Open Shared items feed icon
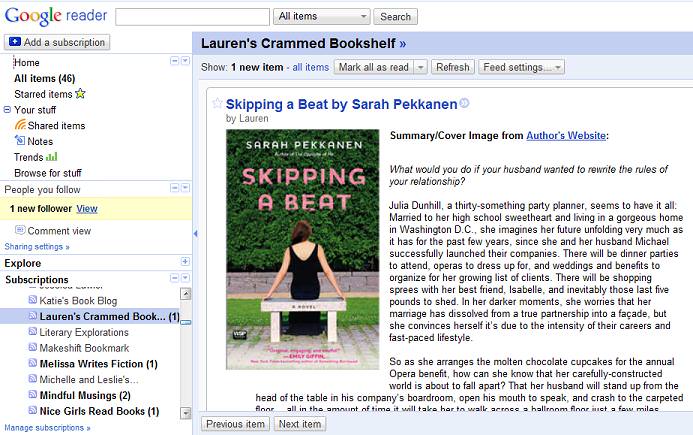The width and height of the screenshot is (693, 435). (20, 125)
